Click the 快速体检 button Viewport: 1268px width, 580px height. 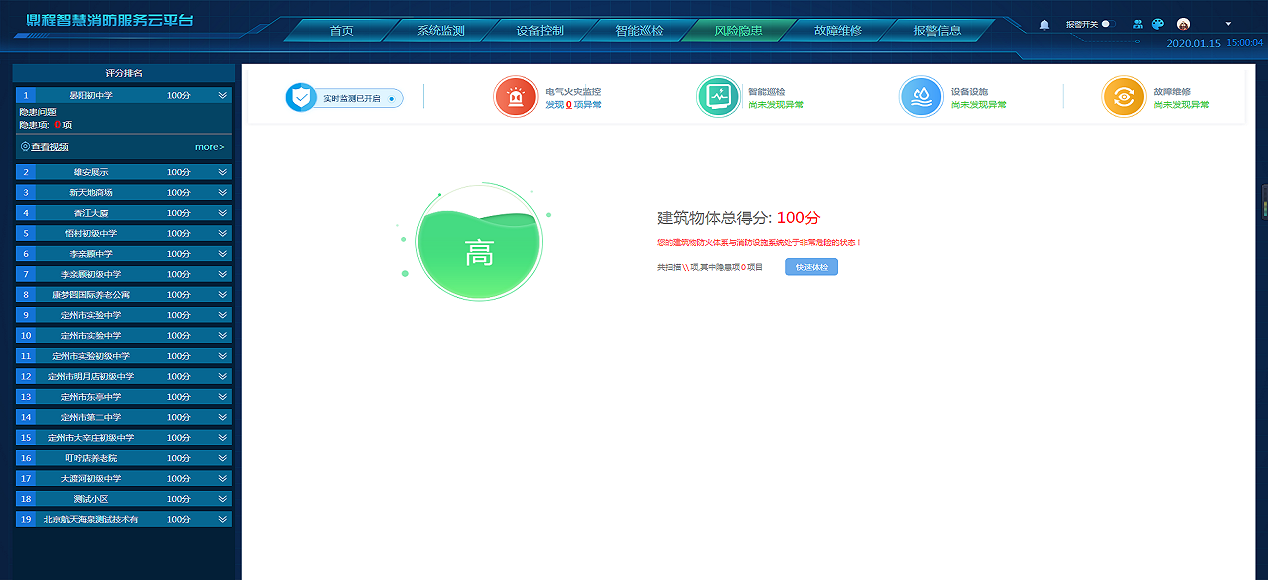[x=811, y=267]
